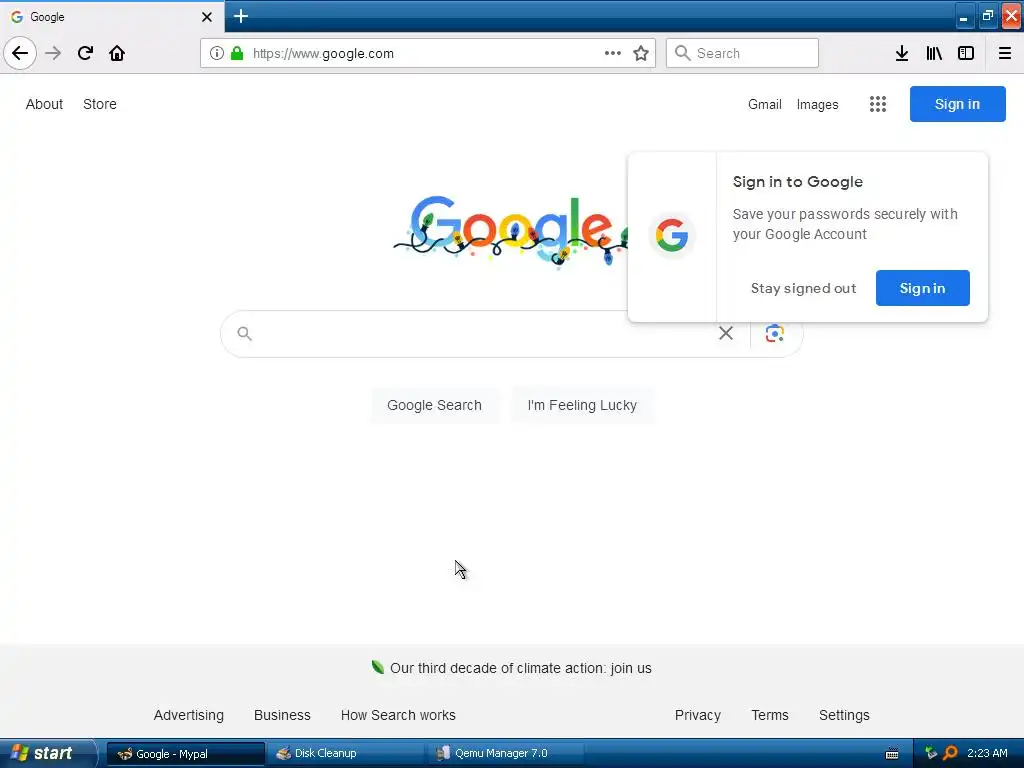Click inside the Google search text box
The width and height of the screenshot is (1024, 768).
coord(485,334)
